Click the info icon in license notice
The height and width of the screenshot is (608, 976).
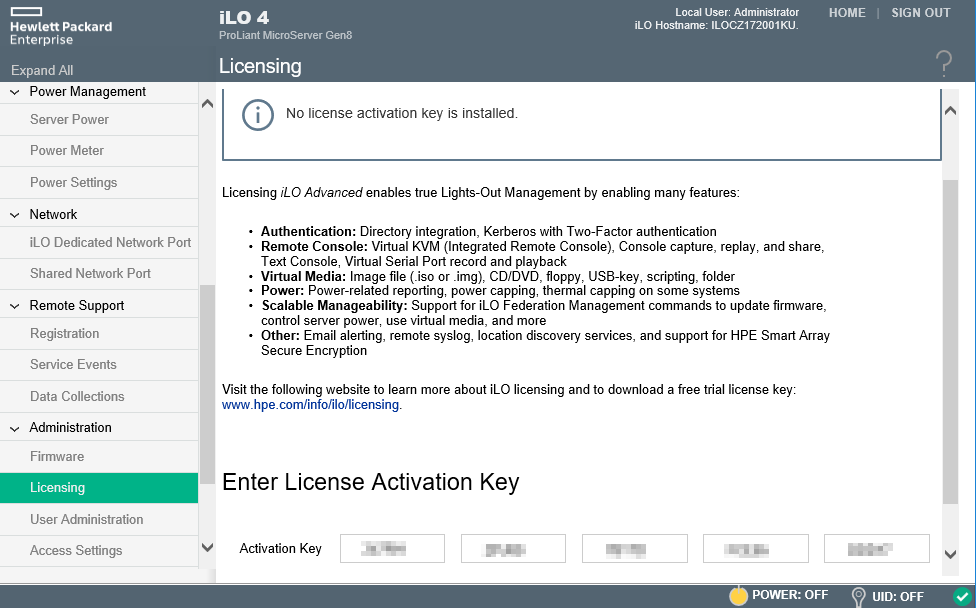point(258,115)
